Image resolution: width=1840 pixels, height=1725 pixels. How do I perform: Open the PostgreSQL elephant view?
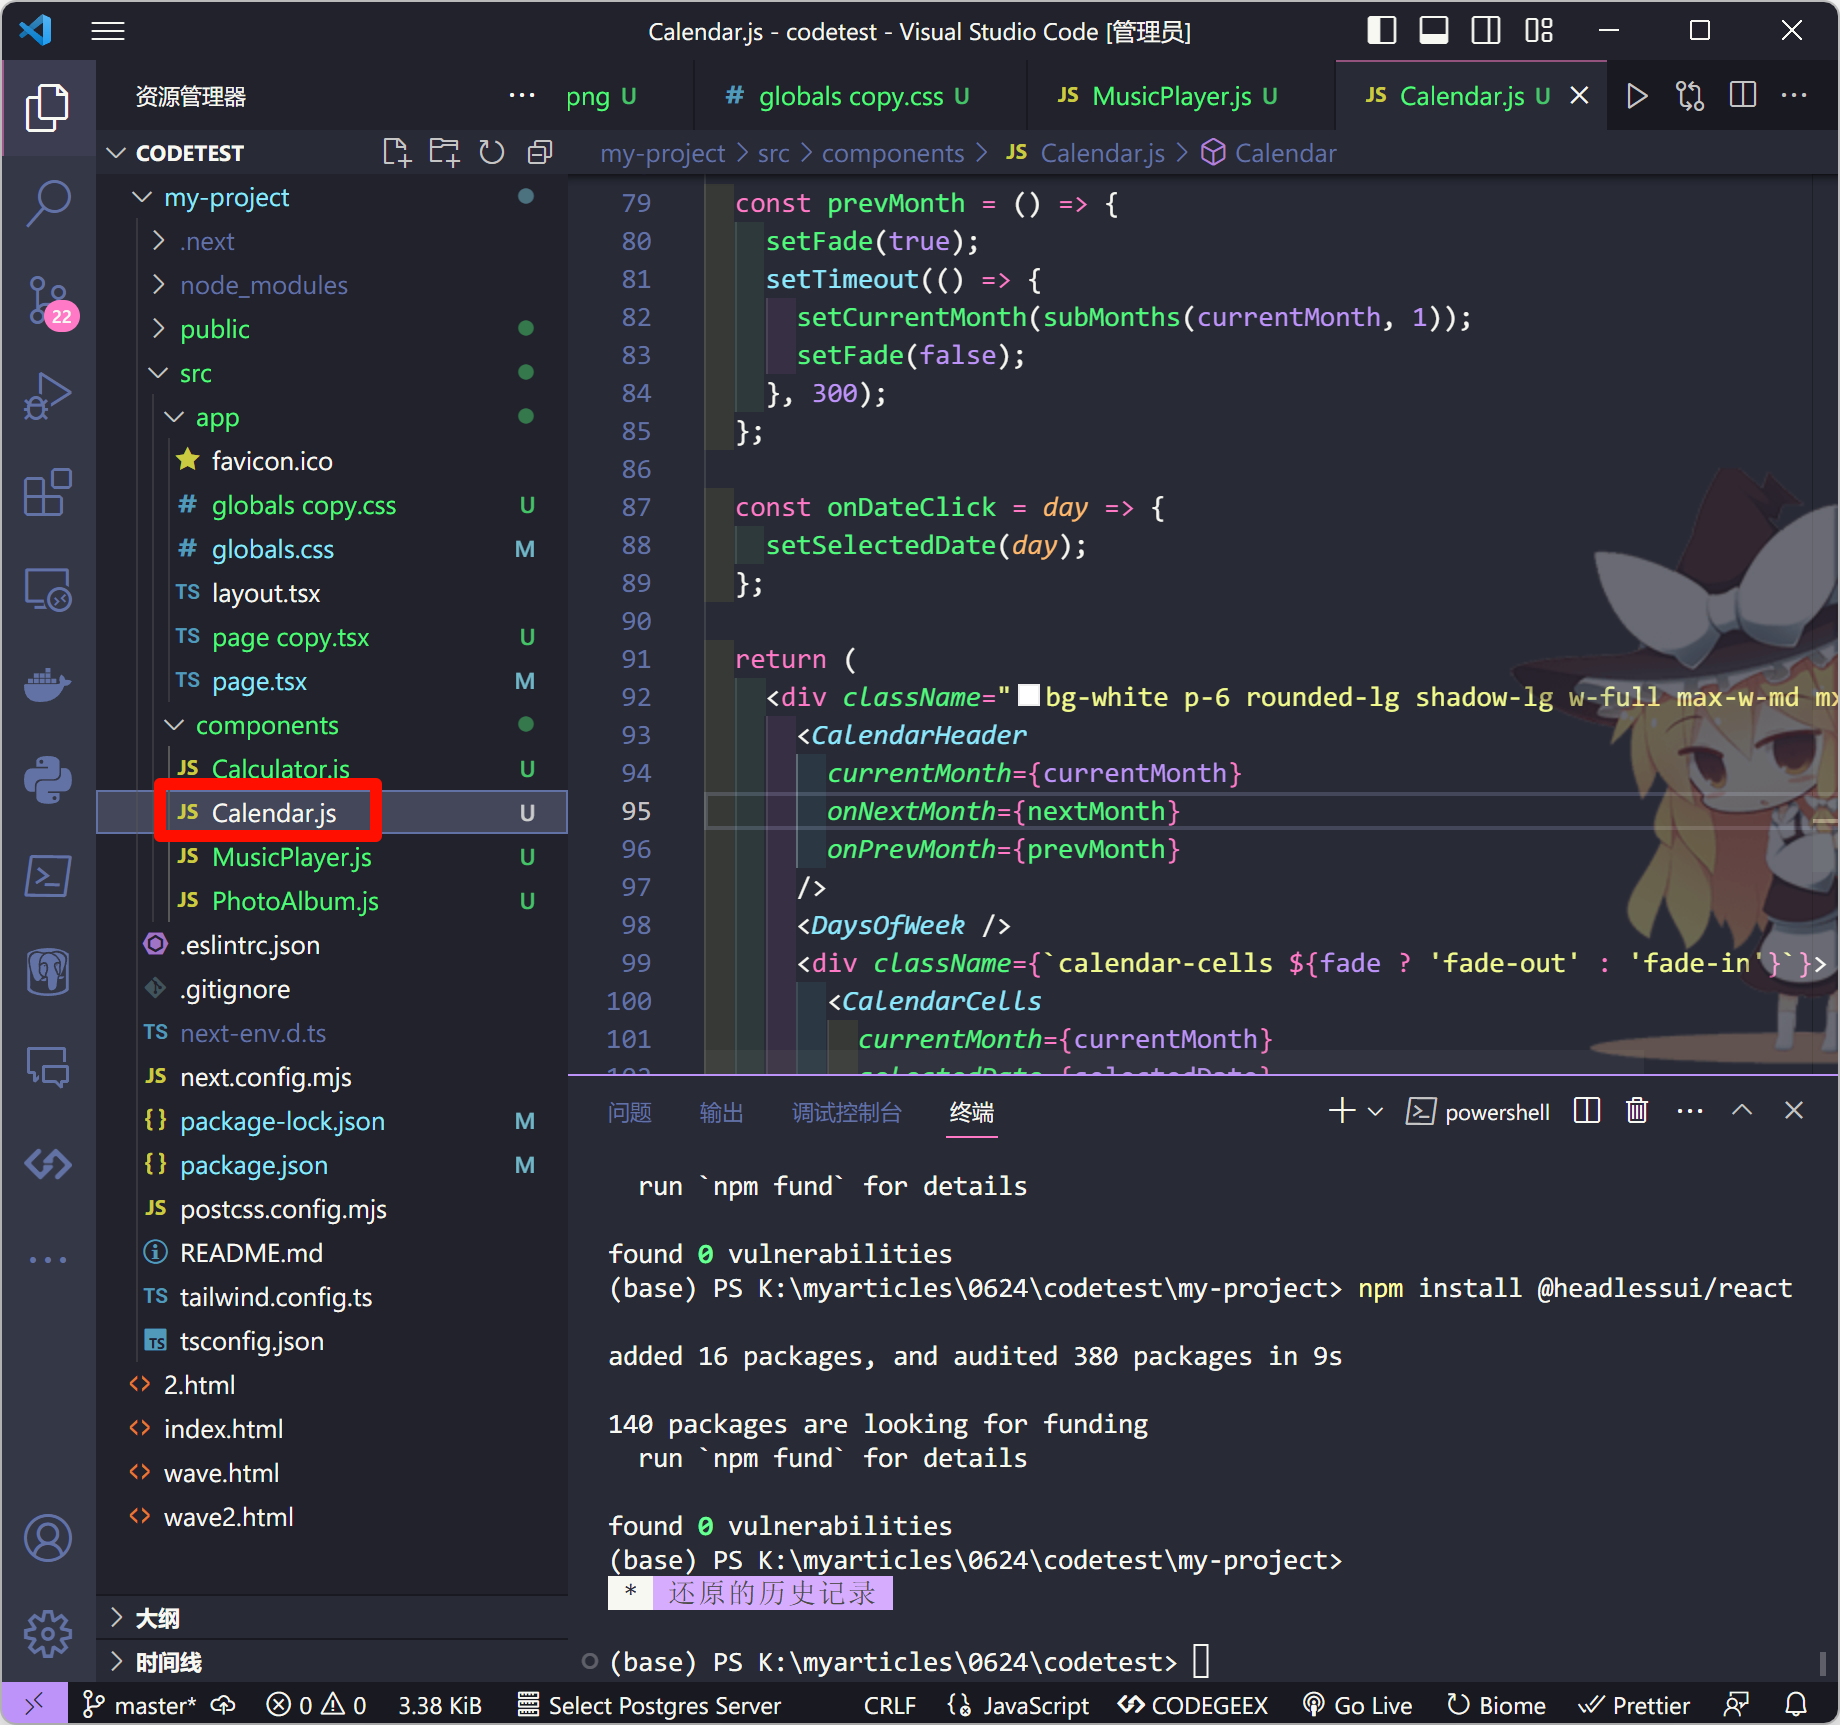tap(47, 972)
